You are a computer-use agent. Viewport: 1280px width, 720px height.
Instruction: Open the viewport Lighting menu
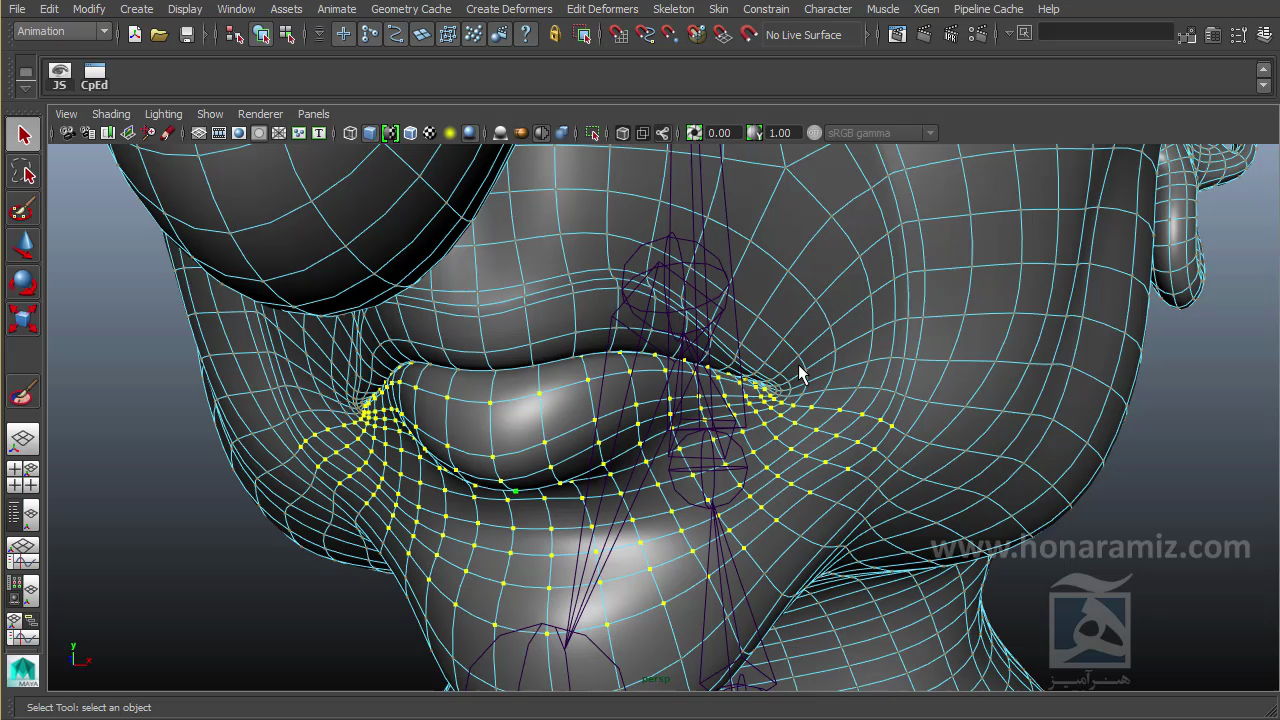coord(163,114)
